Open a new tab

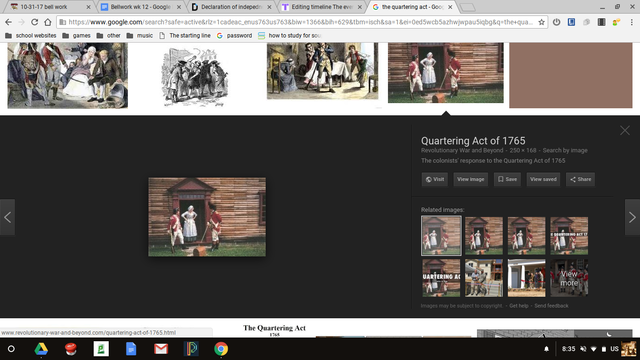click(468, 7)
